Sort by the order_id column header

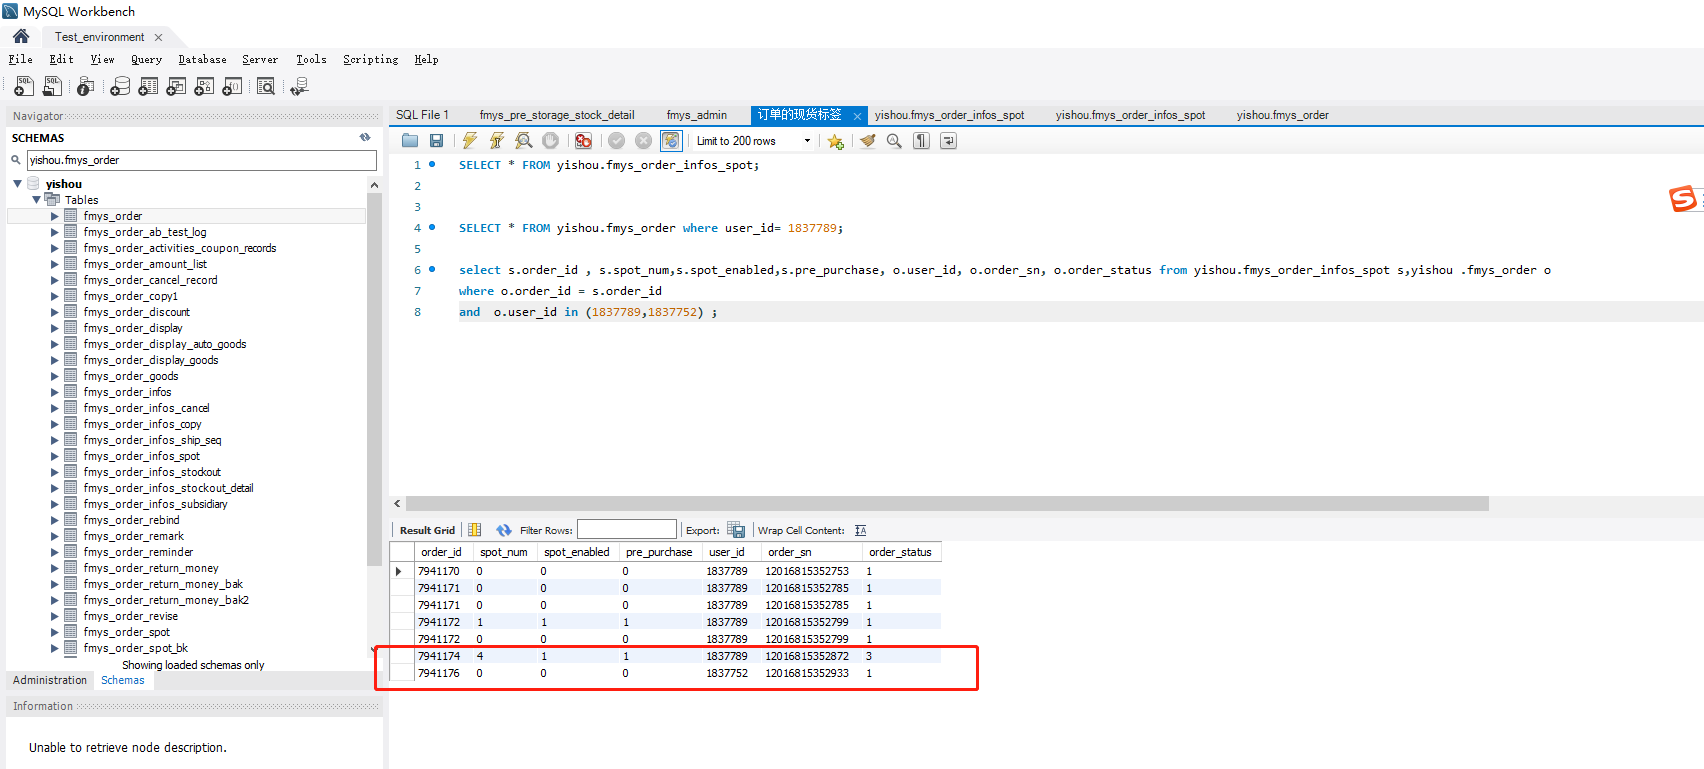click(441, 552)
